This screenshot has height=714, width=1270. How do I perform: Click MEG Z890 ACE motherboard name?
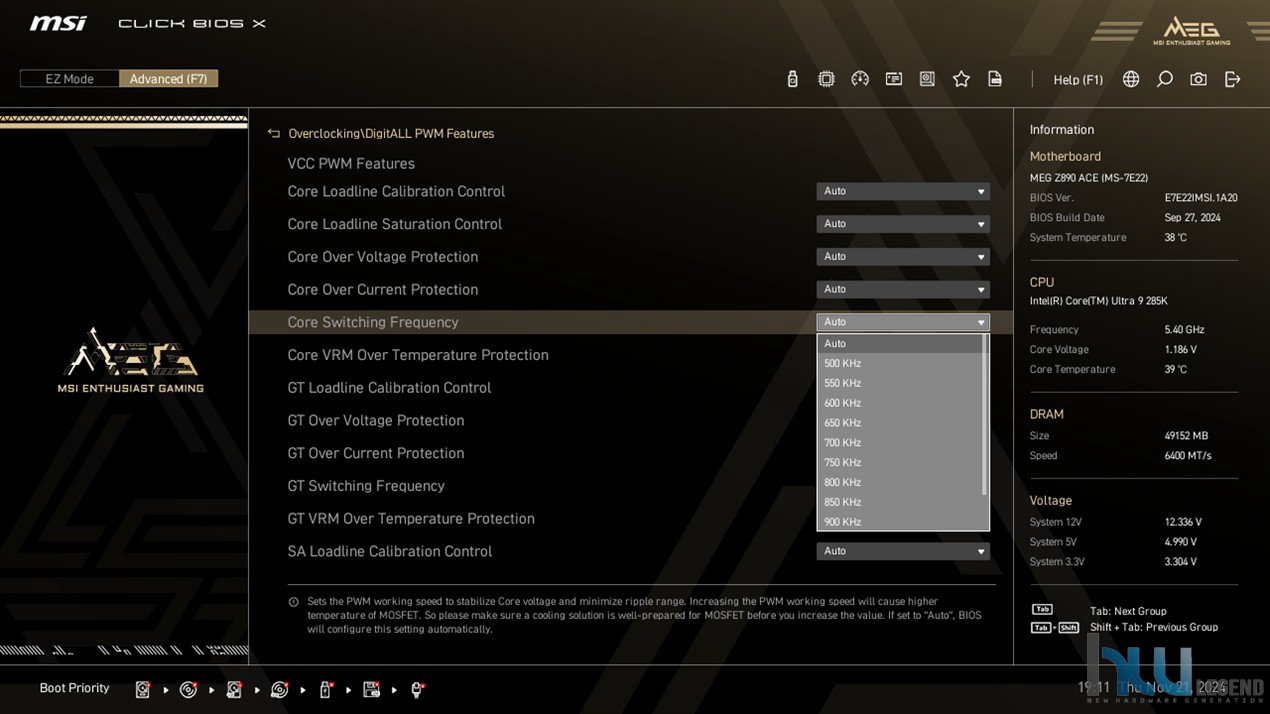tap(1089, 178)
